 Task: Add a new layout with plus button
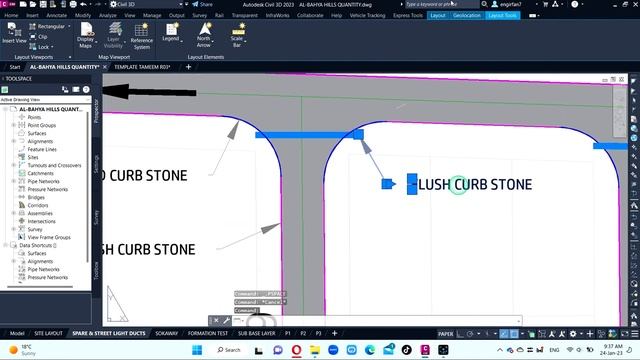[334, 333]
